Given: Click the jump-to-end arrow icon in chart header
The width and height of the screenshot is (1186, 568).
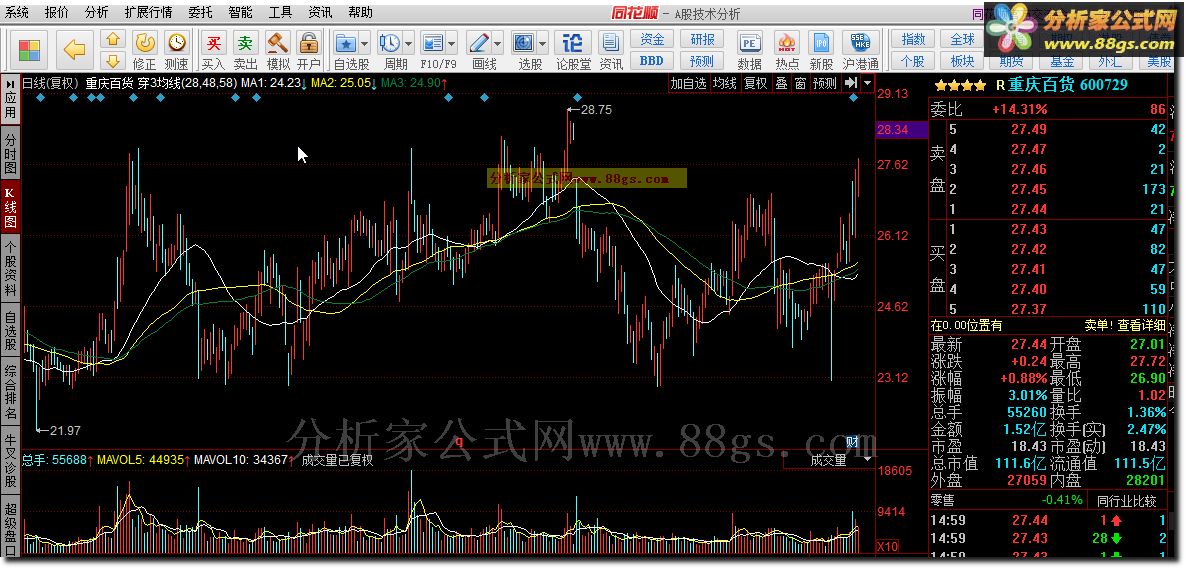Looking at the screenshot, I should point(851,82).
